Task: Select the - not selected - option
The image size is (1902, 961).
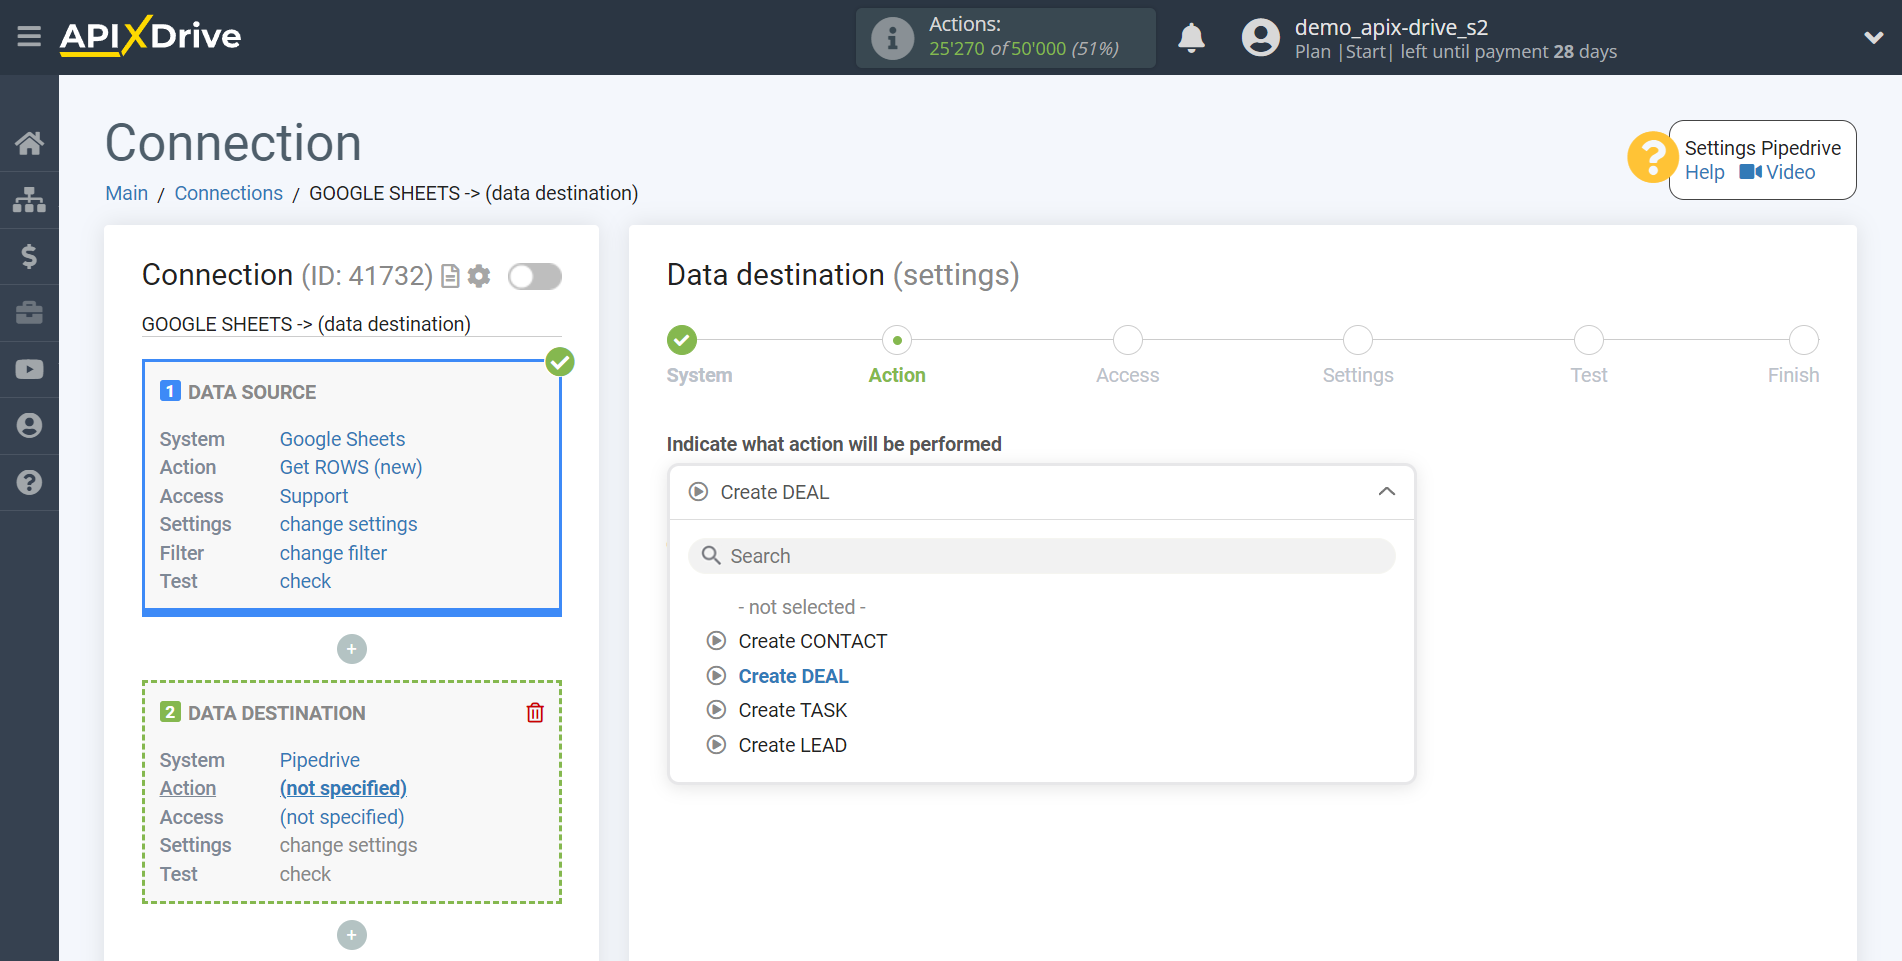Action: pyautogui.click(x=802, y=607)
